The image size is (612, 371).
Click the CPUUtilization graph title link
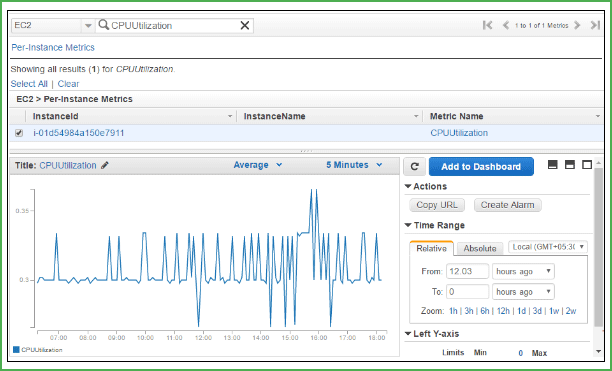[x=68, y=165]
